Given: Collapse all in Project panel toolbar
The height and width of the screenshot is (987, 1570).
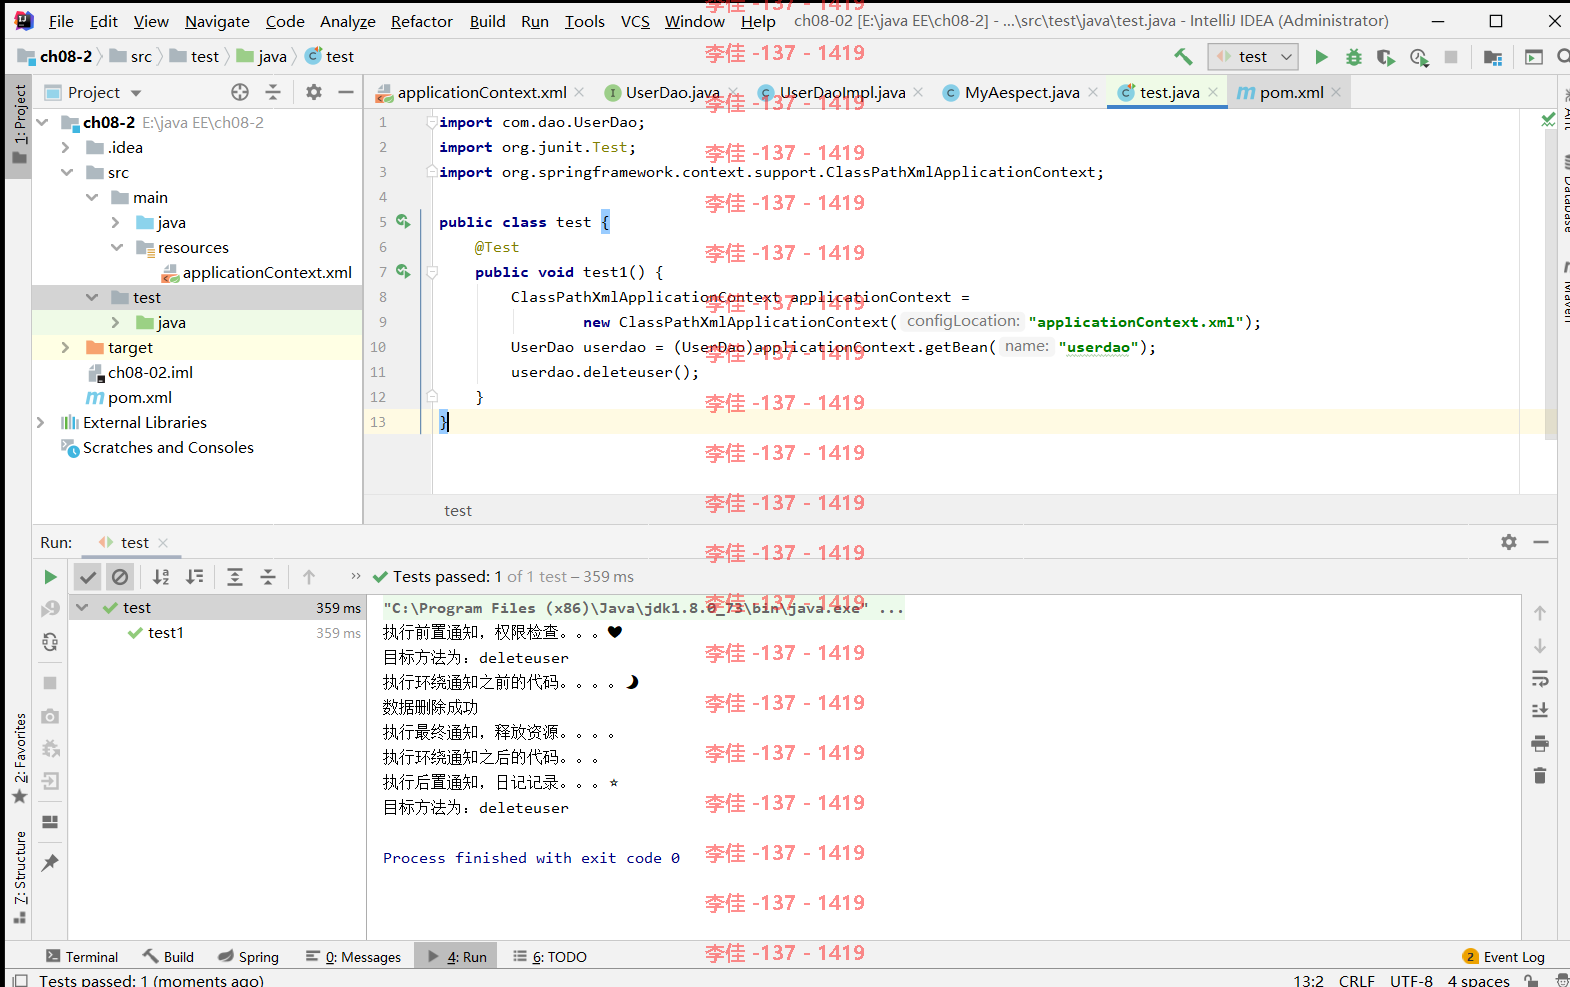Looking at the screenshot, I should [x=273, y=92].
